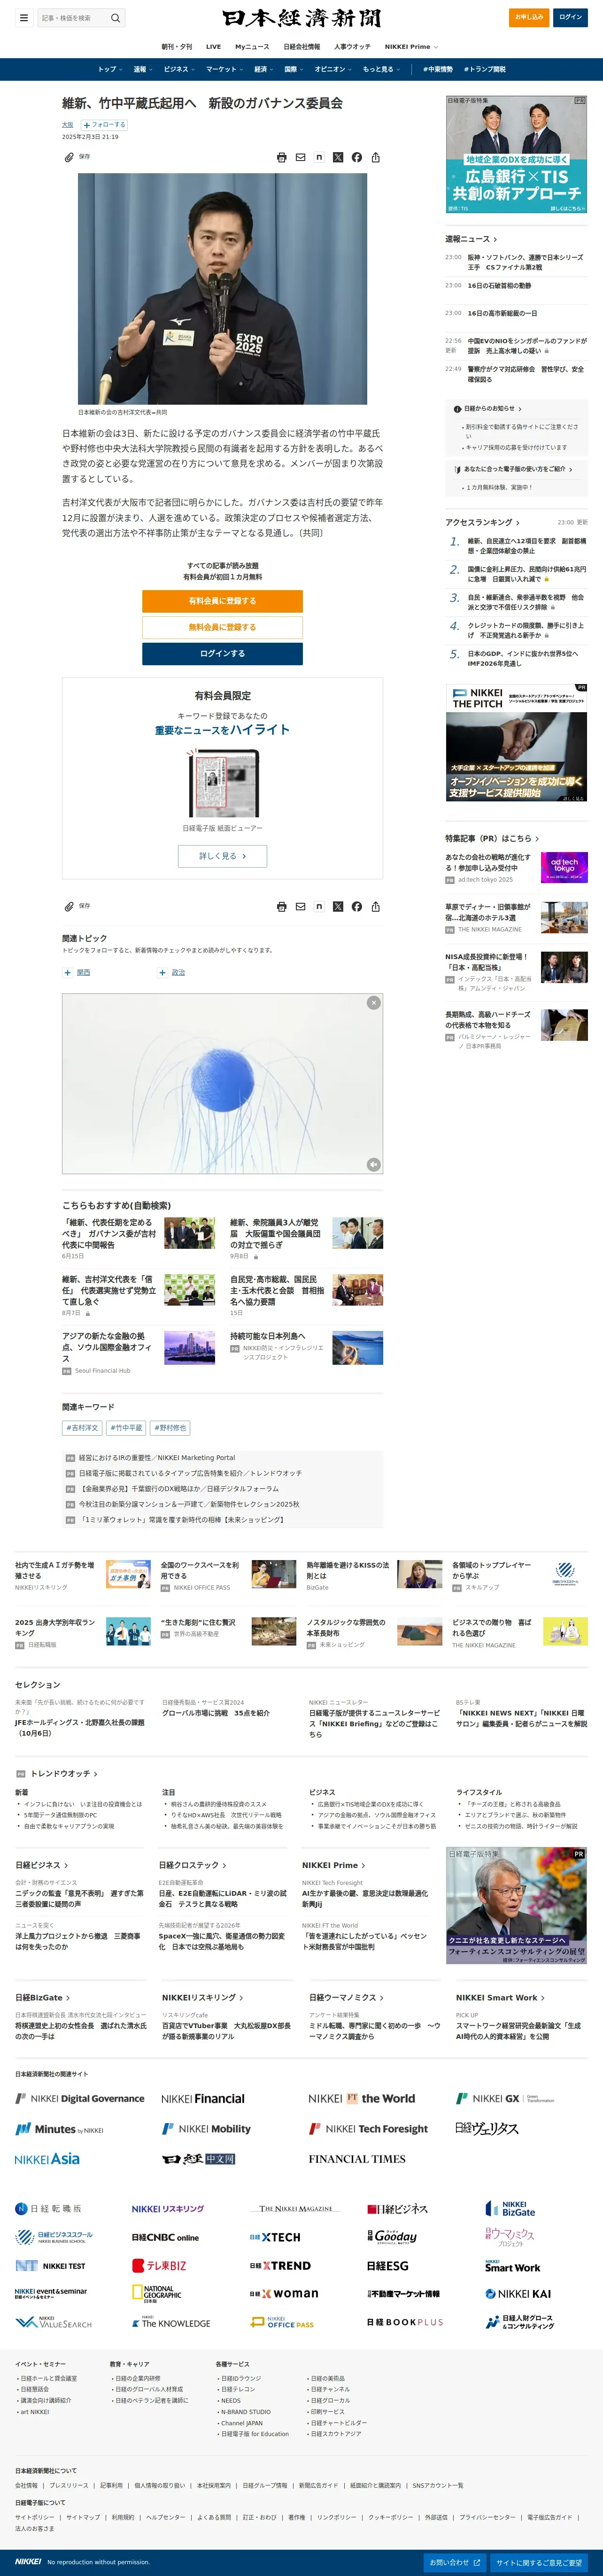Open the FINANCIAL TIMES logo link
Viewport: 603px width, 2576px height.
(357, 2159)
